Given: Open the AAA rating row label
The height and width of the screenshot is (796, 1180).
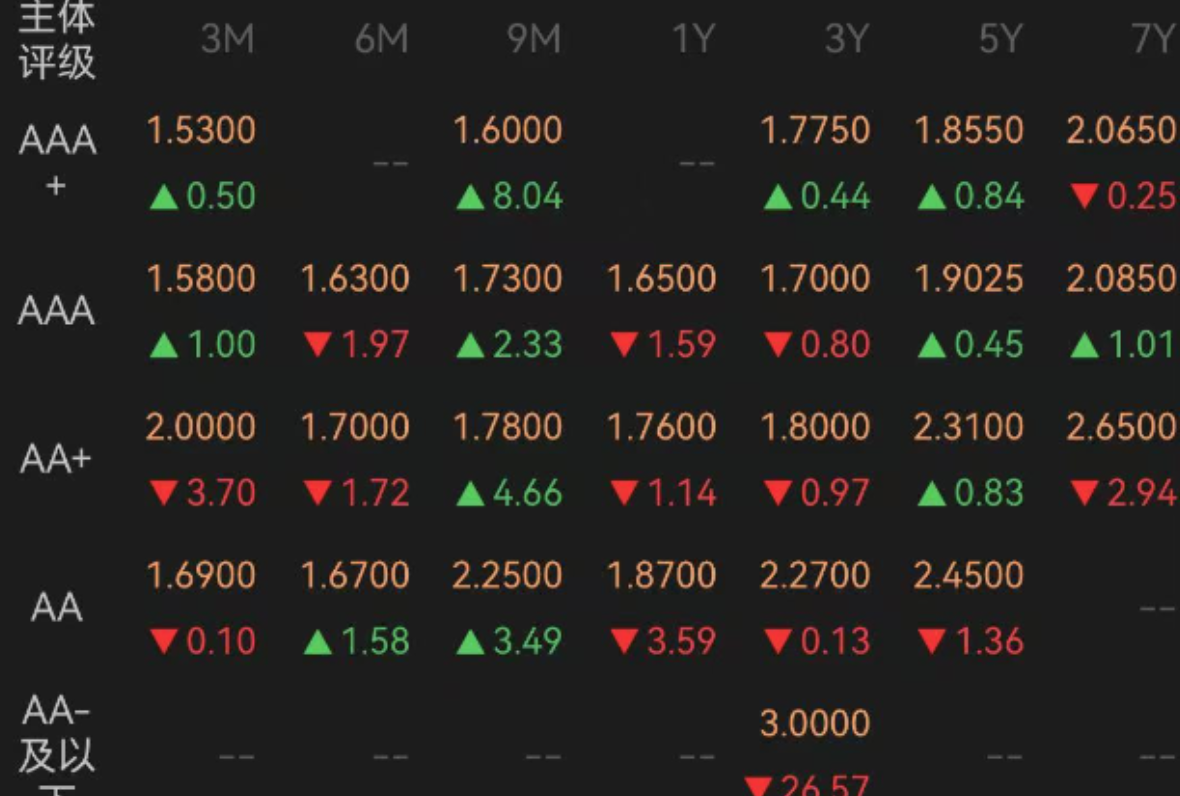Looking at the screenshot, I should [x=56, y=310].
